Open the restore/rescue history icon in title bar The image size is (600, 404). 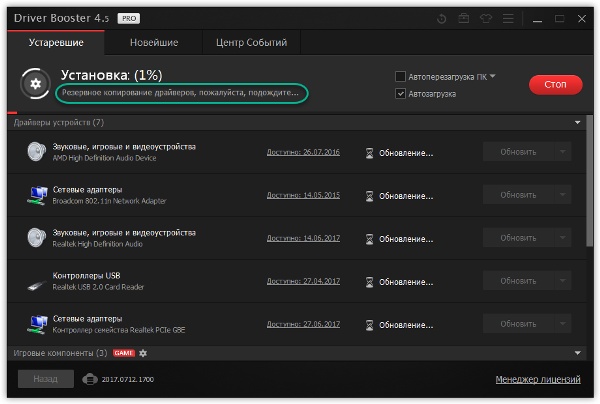tap(442, 18)
